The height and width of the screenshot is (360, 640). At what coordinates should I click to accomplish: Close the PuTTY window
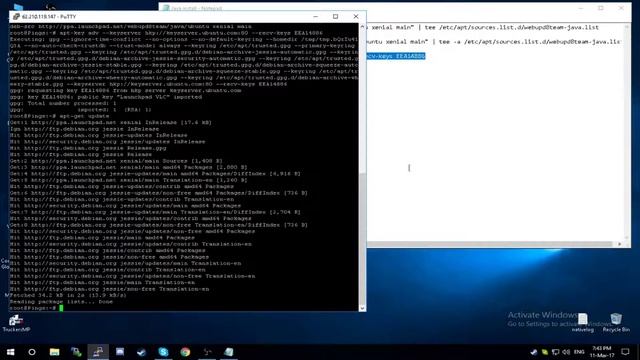click(356, 16)
